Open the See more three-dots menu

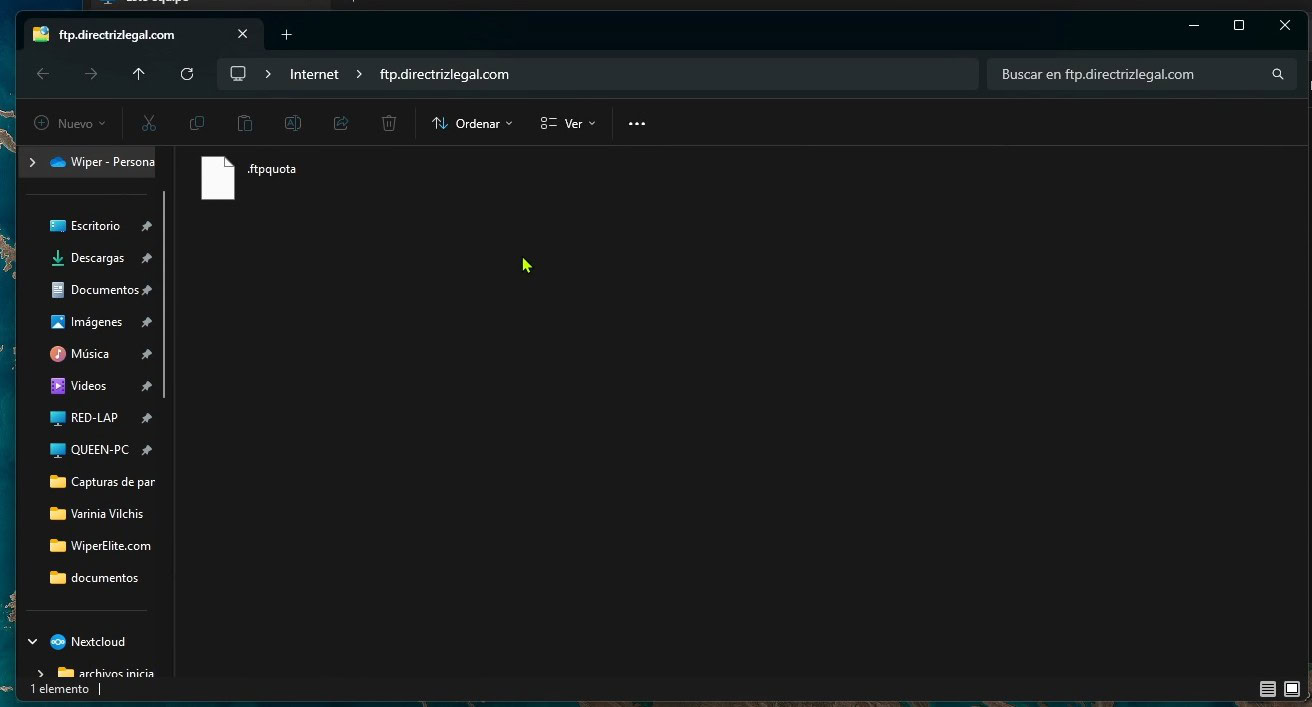tap(637, 123)
